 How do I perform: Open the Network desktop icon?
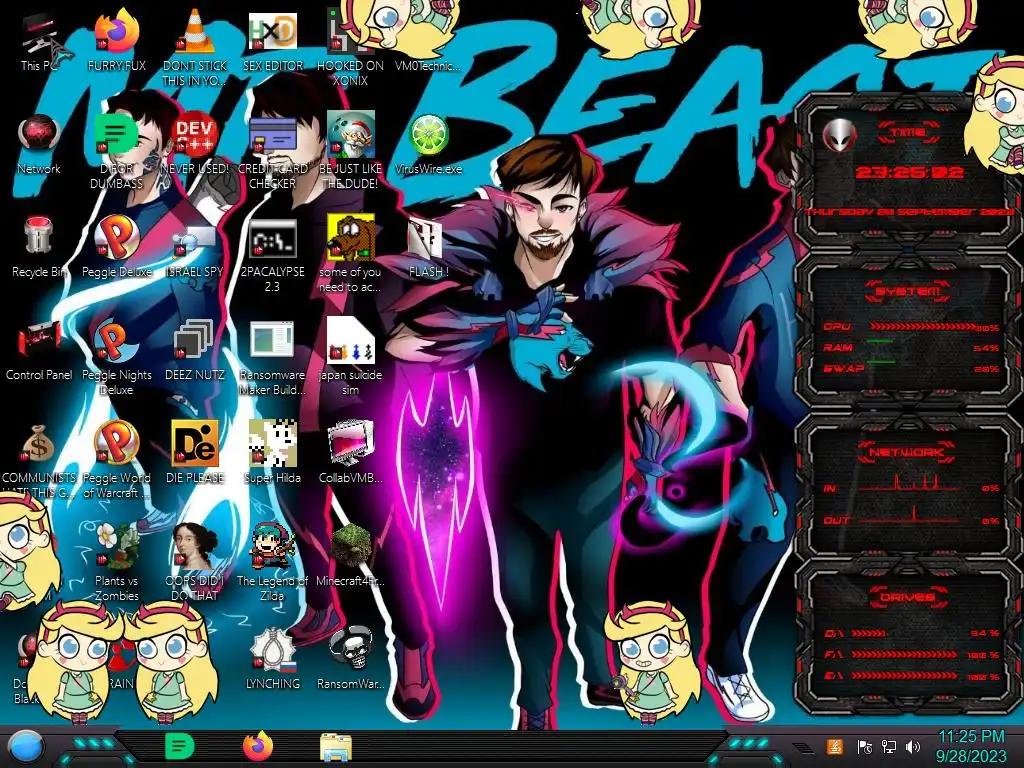[x=39, y=145]
